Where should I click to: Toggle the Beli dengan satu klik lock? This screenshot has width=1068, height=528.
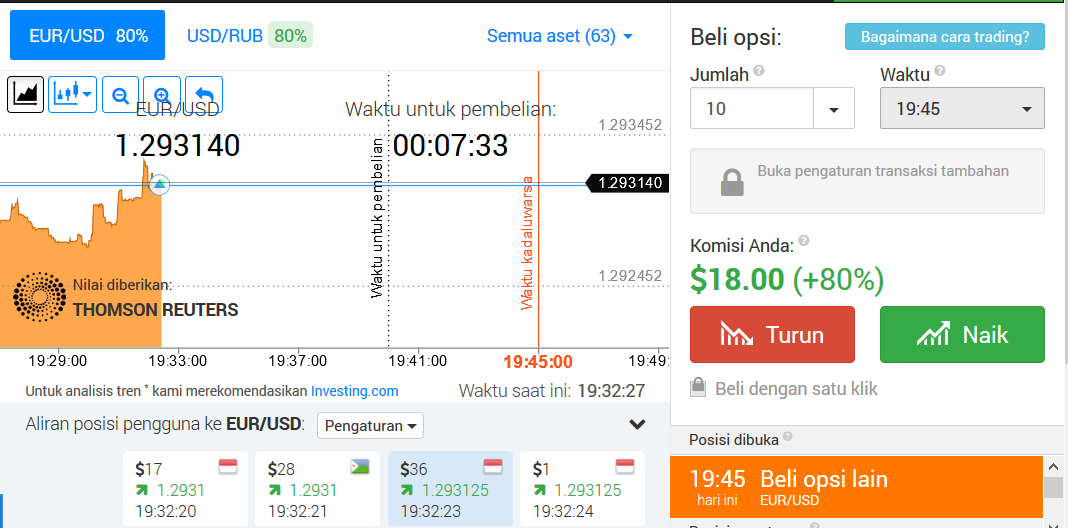tap(698, 388)
